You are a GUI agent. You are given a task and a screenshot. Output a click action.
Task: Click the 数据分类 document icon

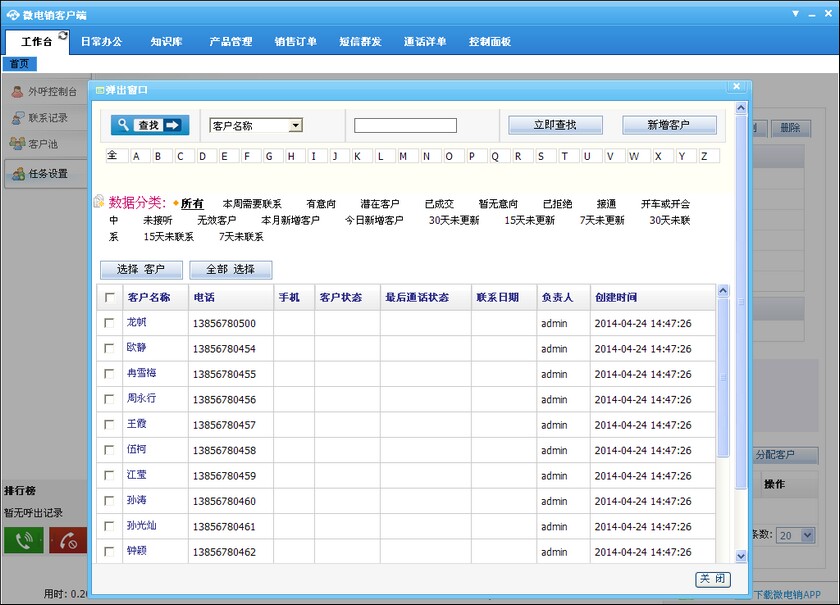pyautogui.click(x=99, y=201)
